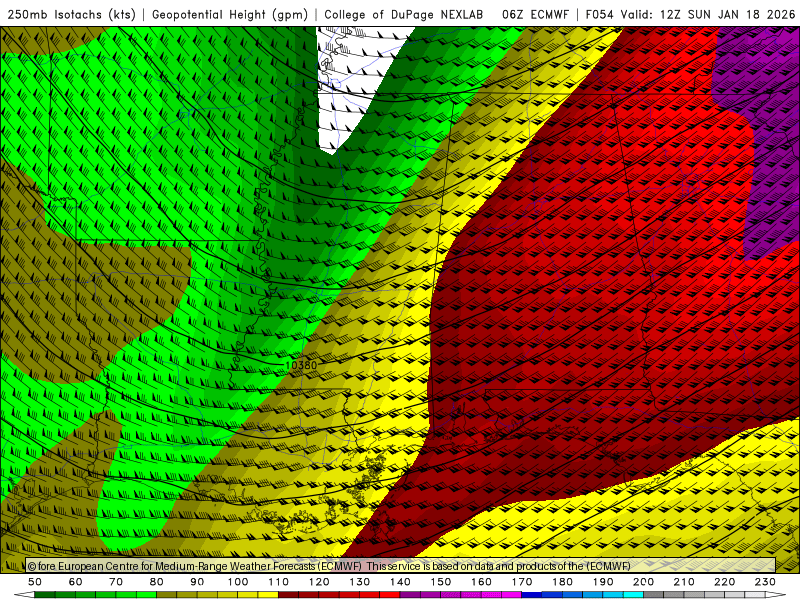Click the "200" value on the color scale
800x600 pixels.
click(643, 582)
